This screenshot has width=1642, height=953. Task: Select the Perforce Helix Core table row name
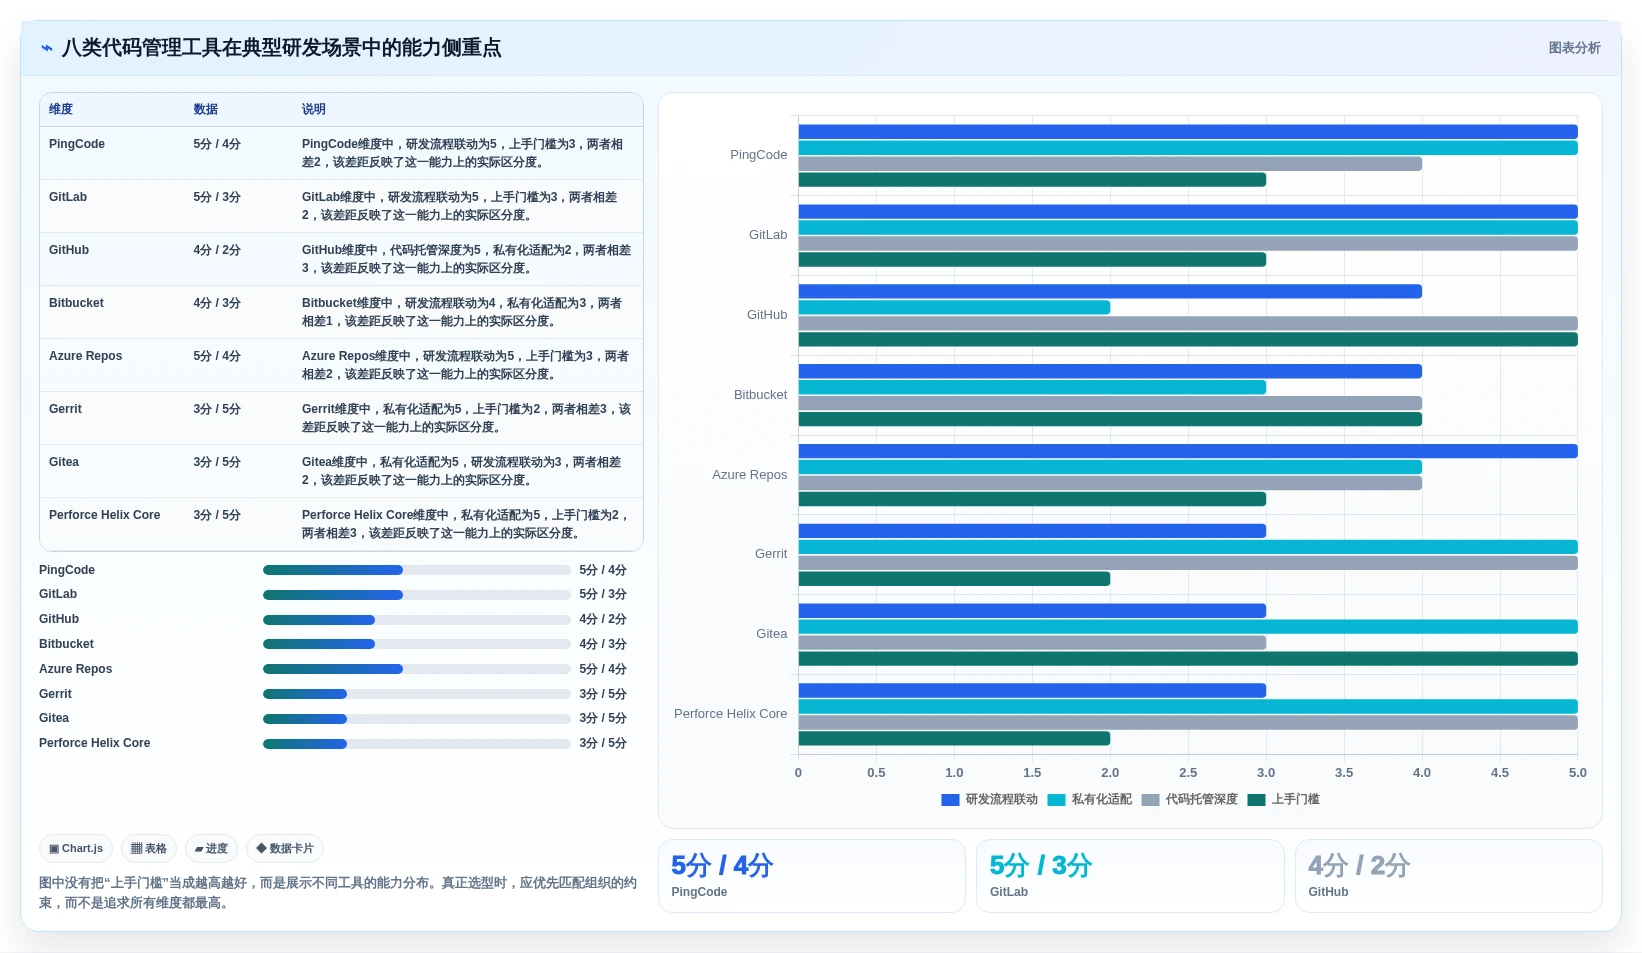[104, 515]
